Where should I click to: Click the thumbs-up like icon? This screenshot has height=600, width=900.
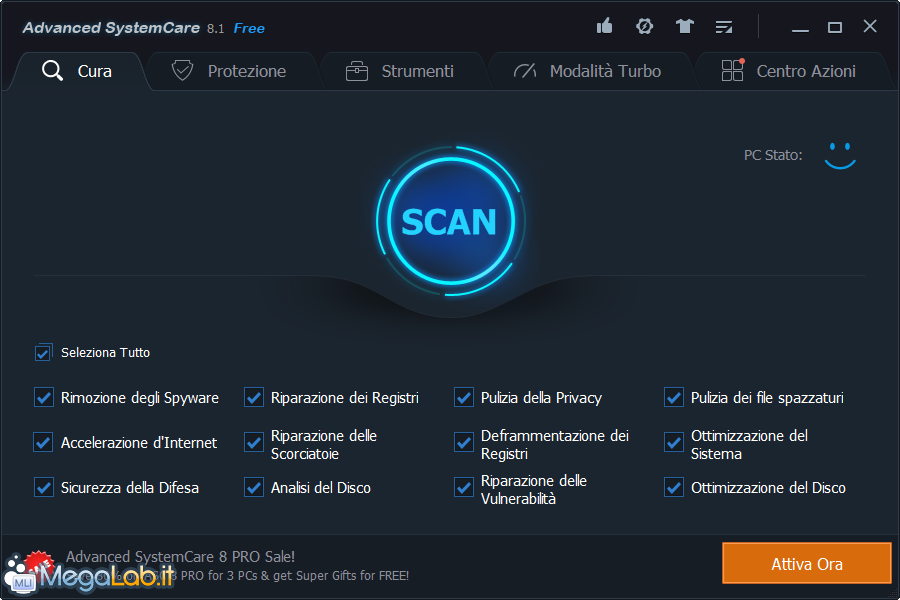click(x=604, y=26)
